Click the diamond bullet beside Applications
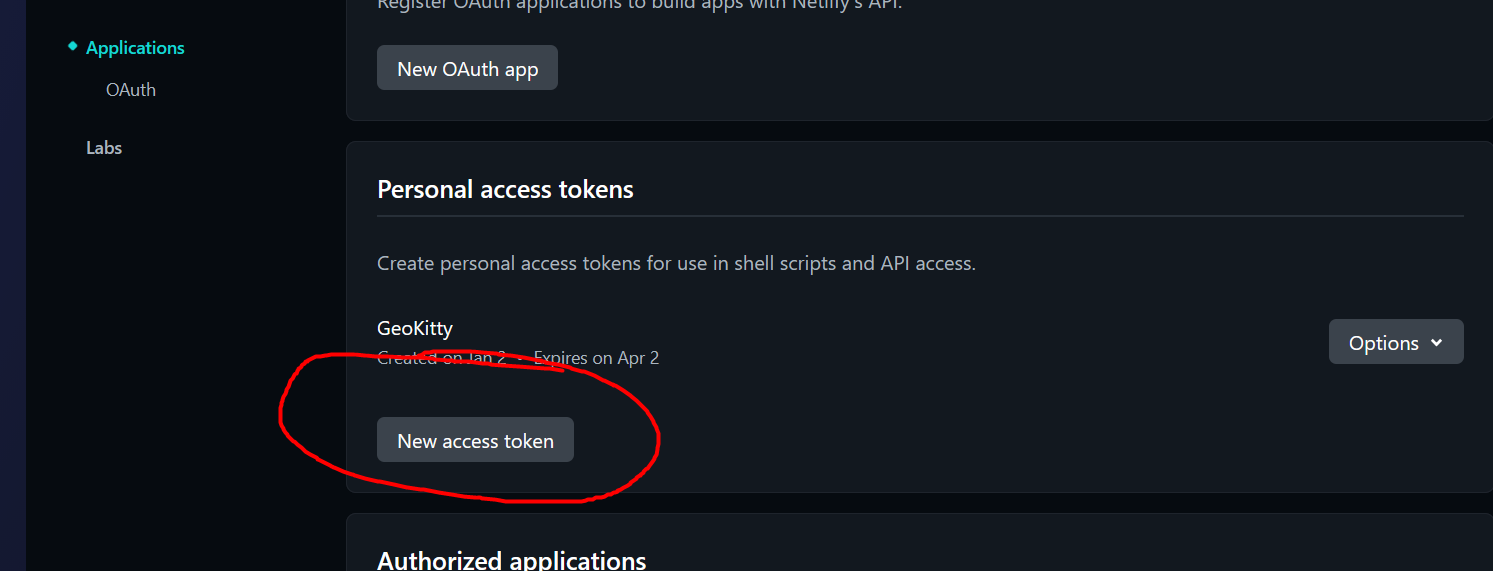This screenshot has width=1493, height=571. [x=72, y=46]
